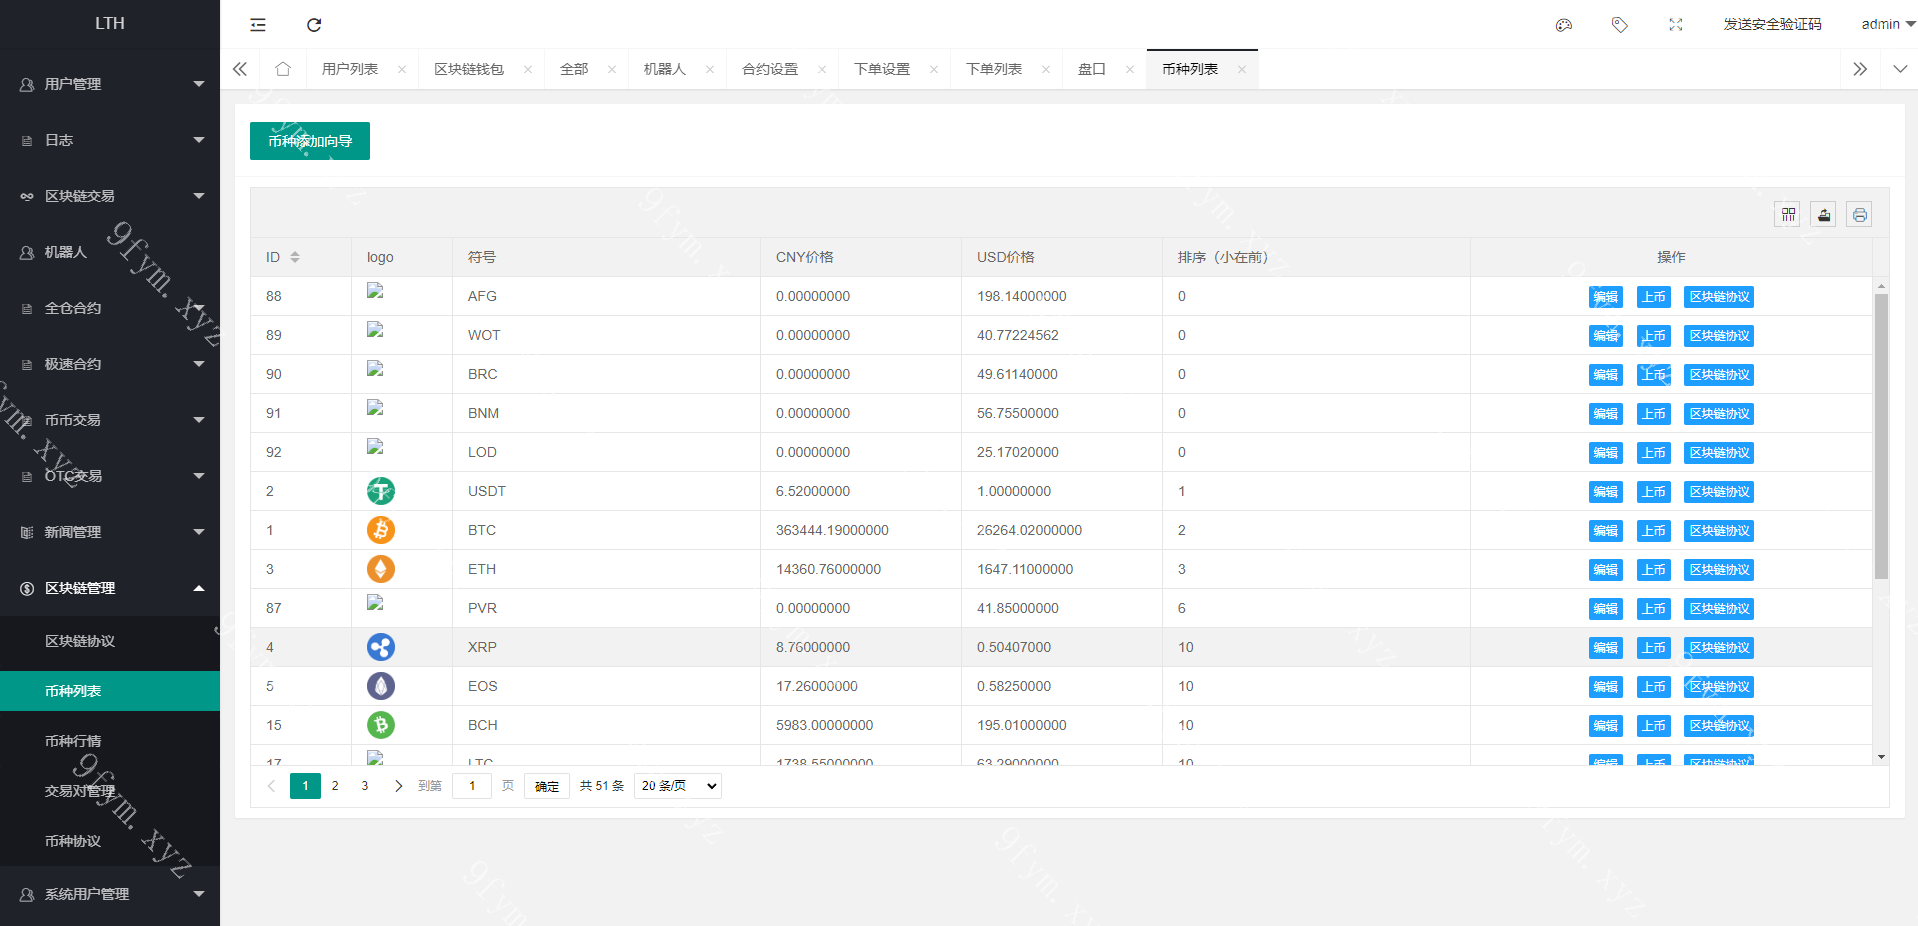Click 区块链协议 button for WOT row
This screenshot has width=1918, height=926.
click(1719, 336)
